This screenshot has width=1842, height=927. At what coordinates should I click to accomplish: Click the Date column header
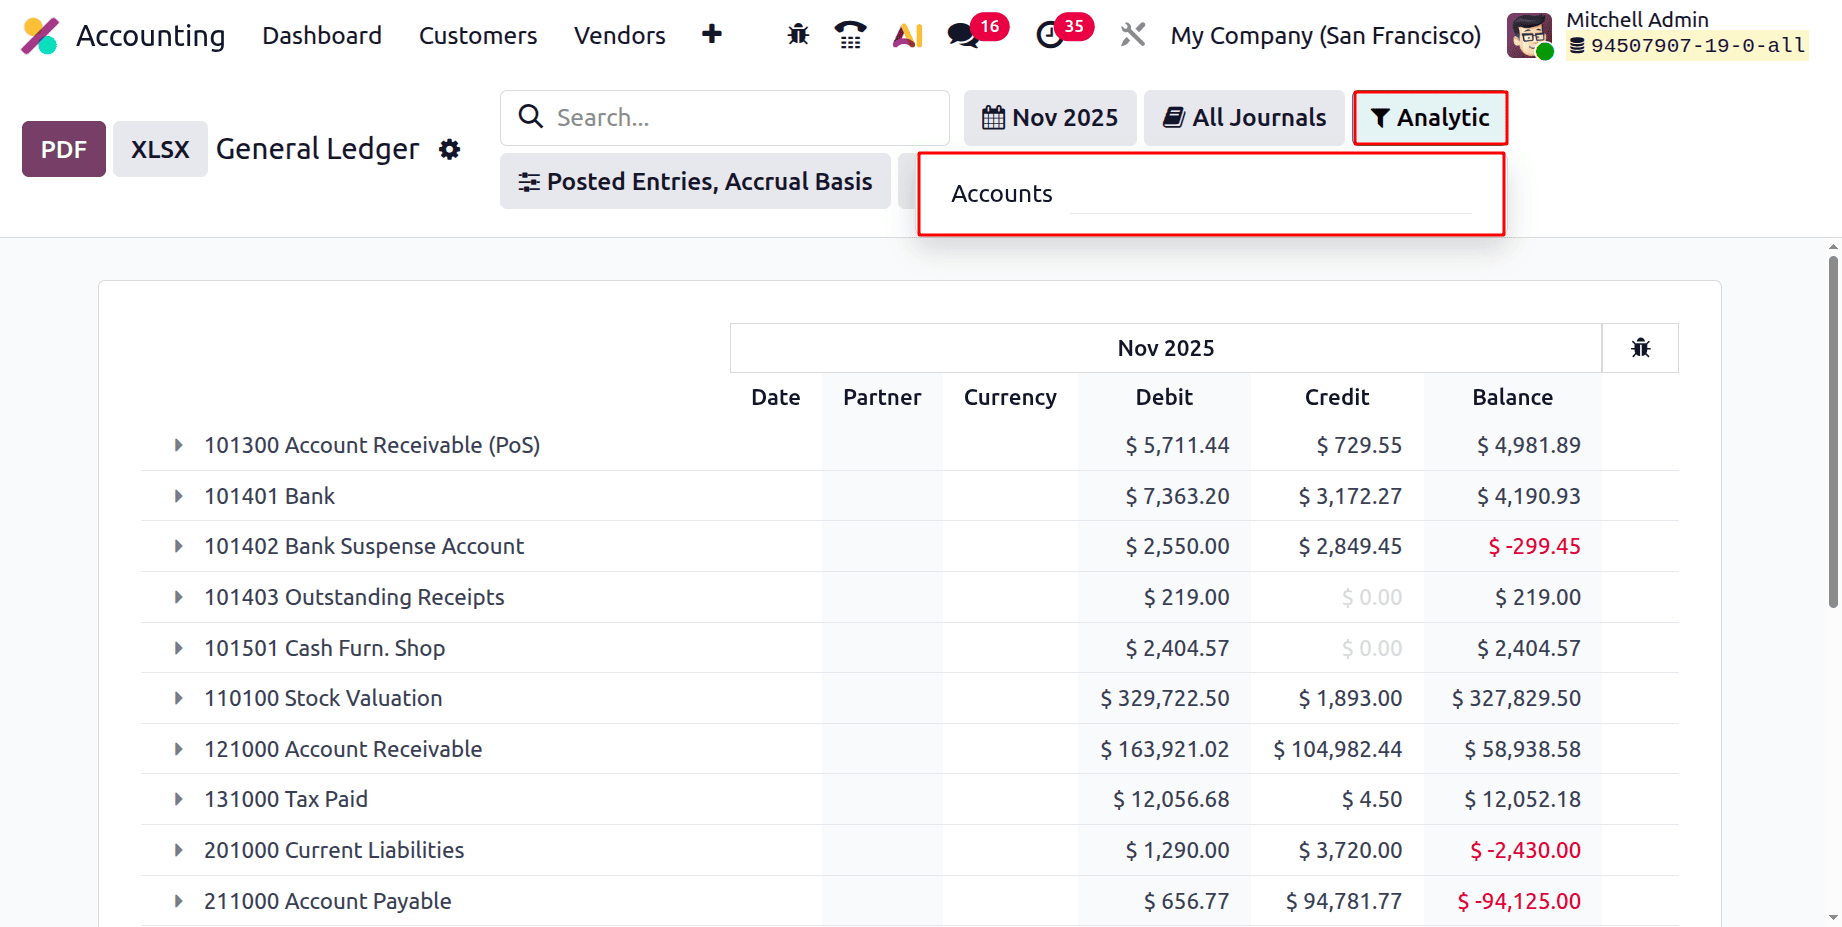(x=776, y=397)
